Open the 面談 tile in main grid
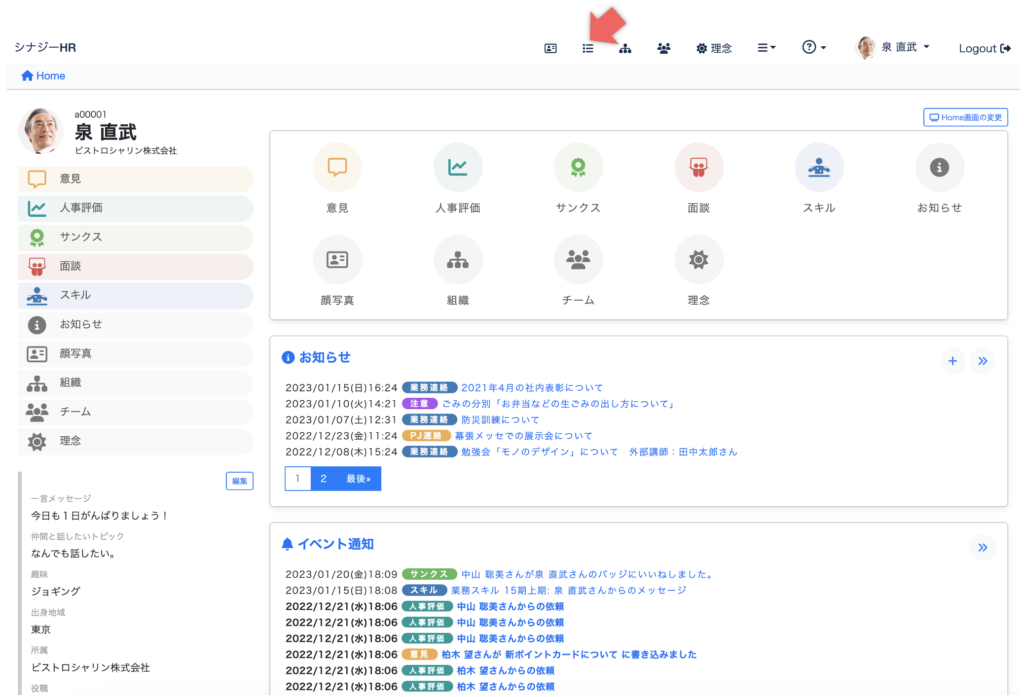Image resolution: width=1024 pixels, height=697 pixels. (x=699, y=168)
